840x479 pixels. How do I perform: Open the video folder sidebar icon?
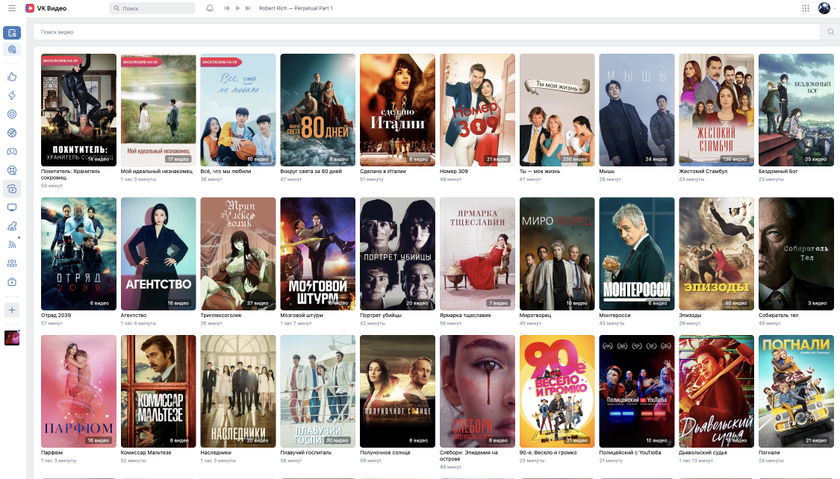[12, 282]
